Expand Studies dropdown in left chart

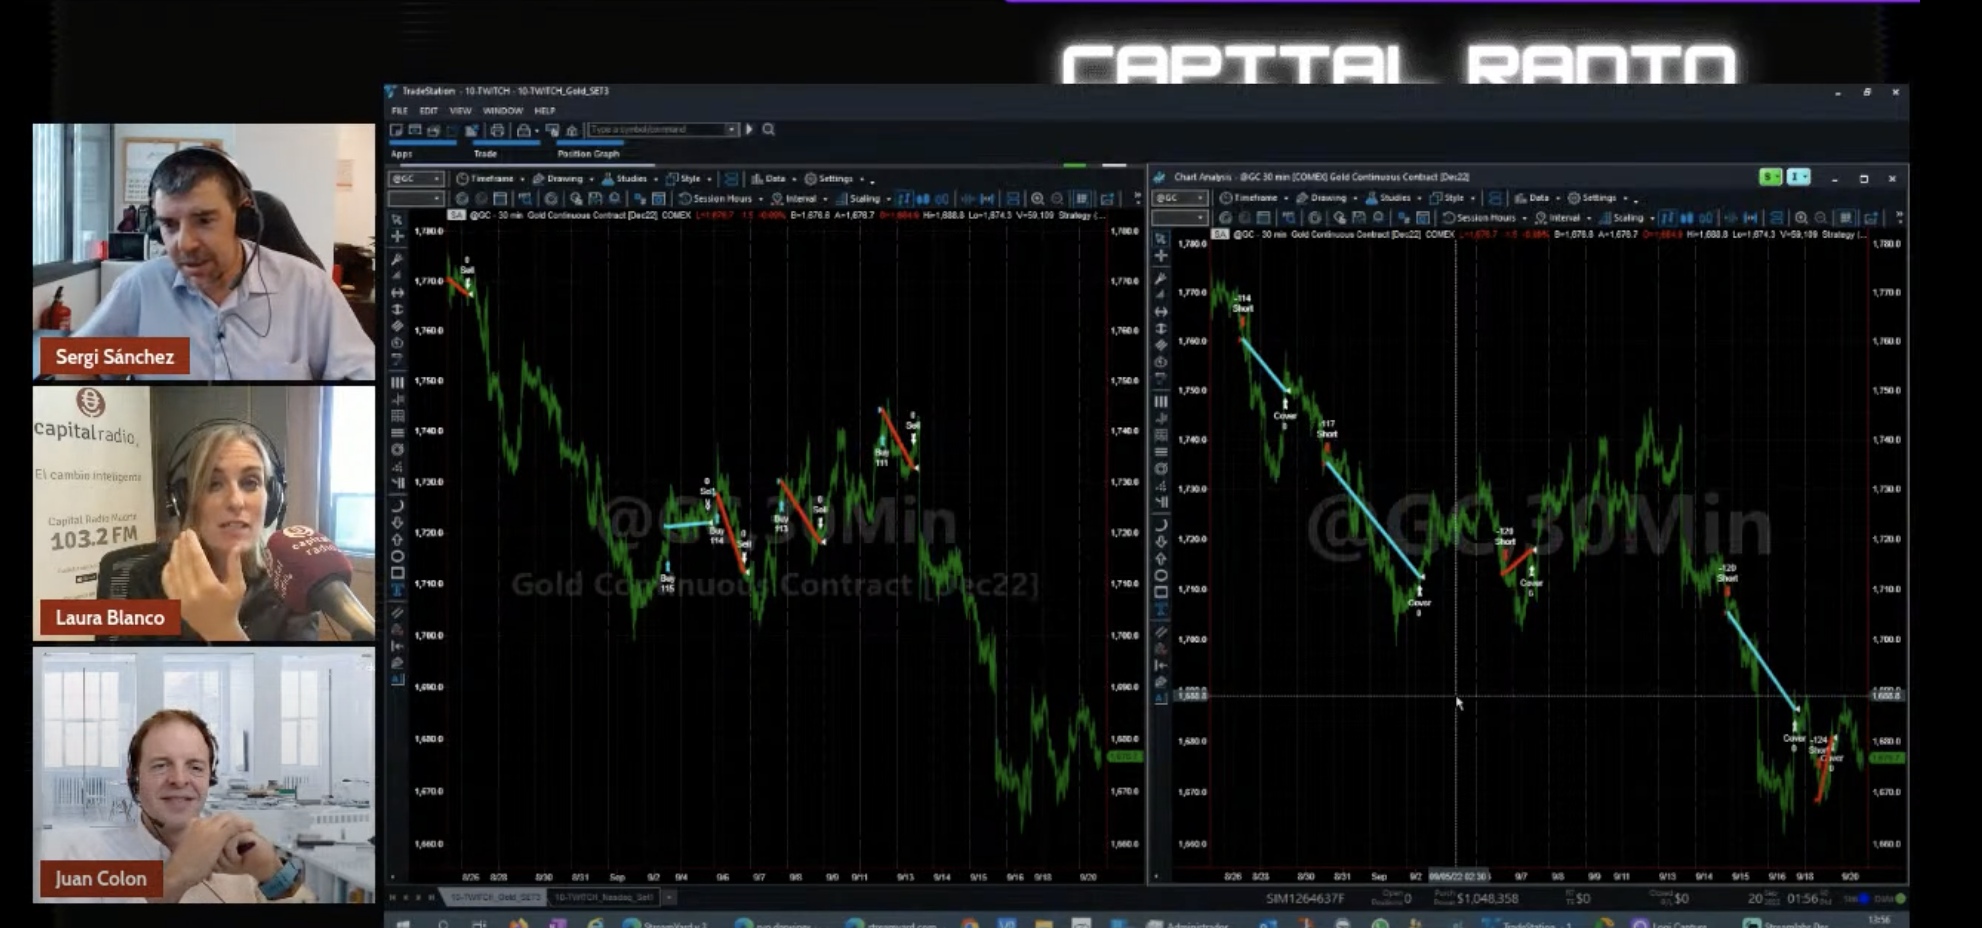pos(630,179)
